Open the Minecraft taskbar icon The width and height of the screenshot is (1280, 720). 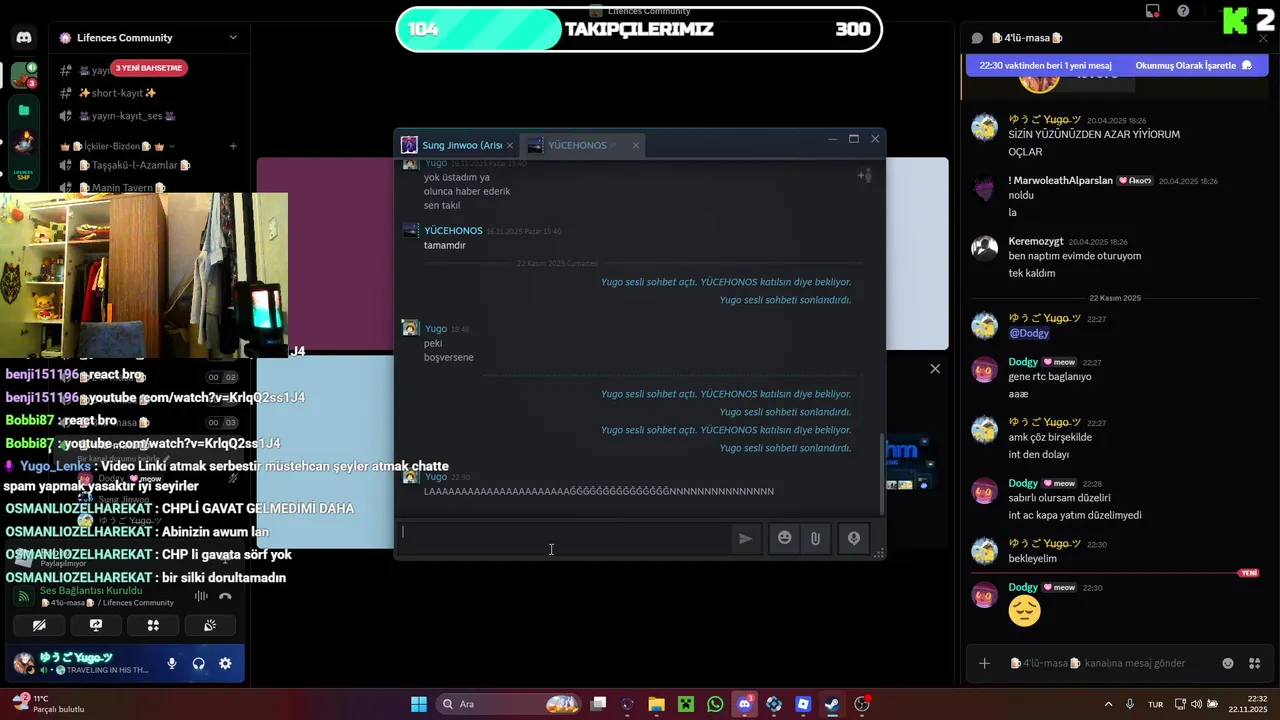686,704
